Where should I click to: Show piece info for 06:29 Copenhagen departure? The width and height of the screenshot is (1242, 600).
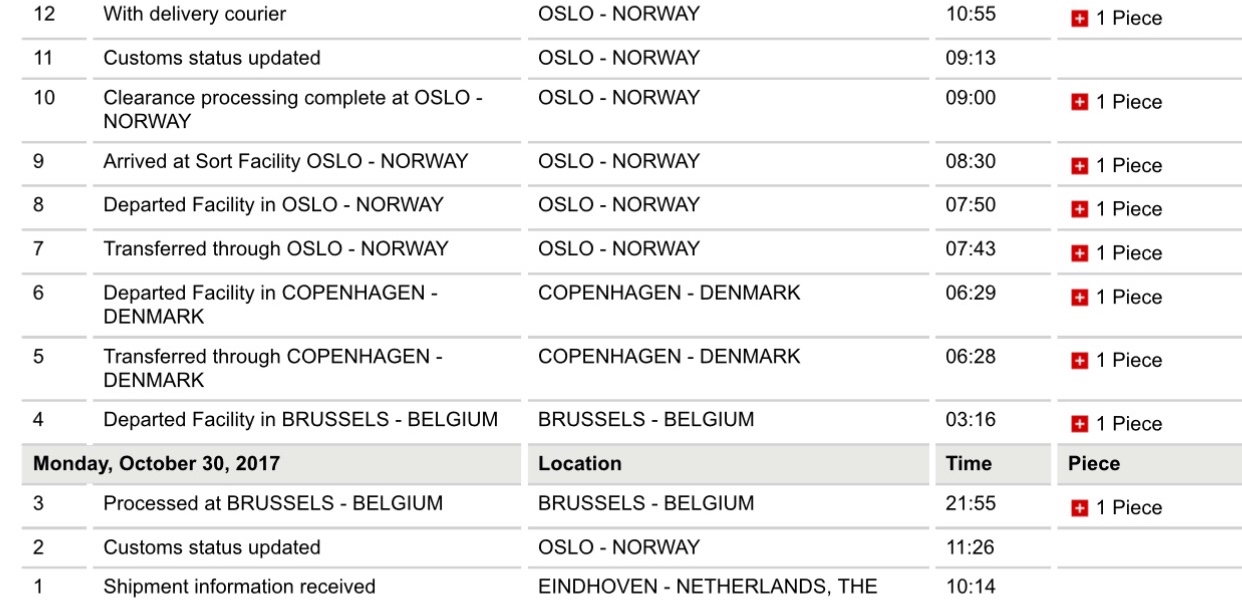[1081, 298]
